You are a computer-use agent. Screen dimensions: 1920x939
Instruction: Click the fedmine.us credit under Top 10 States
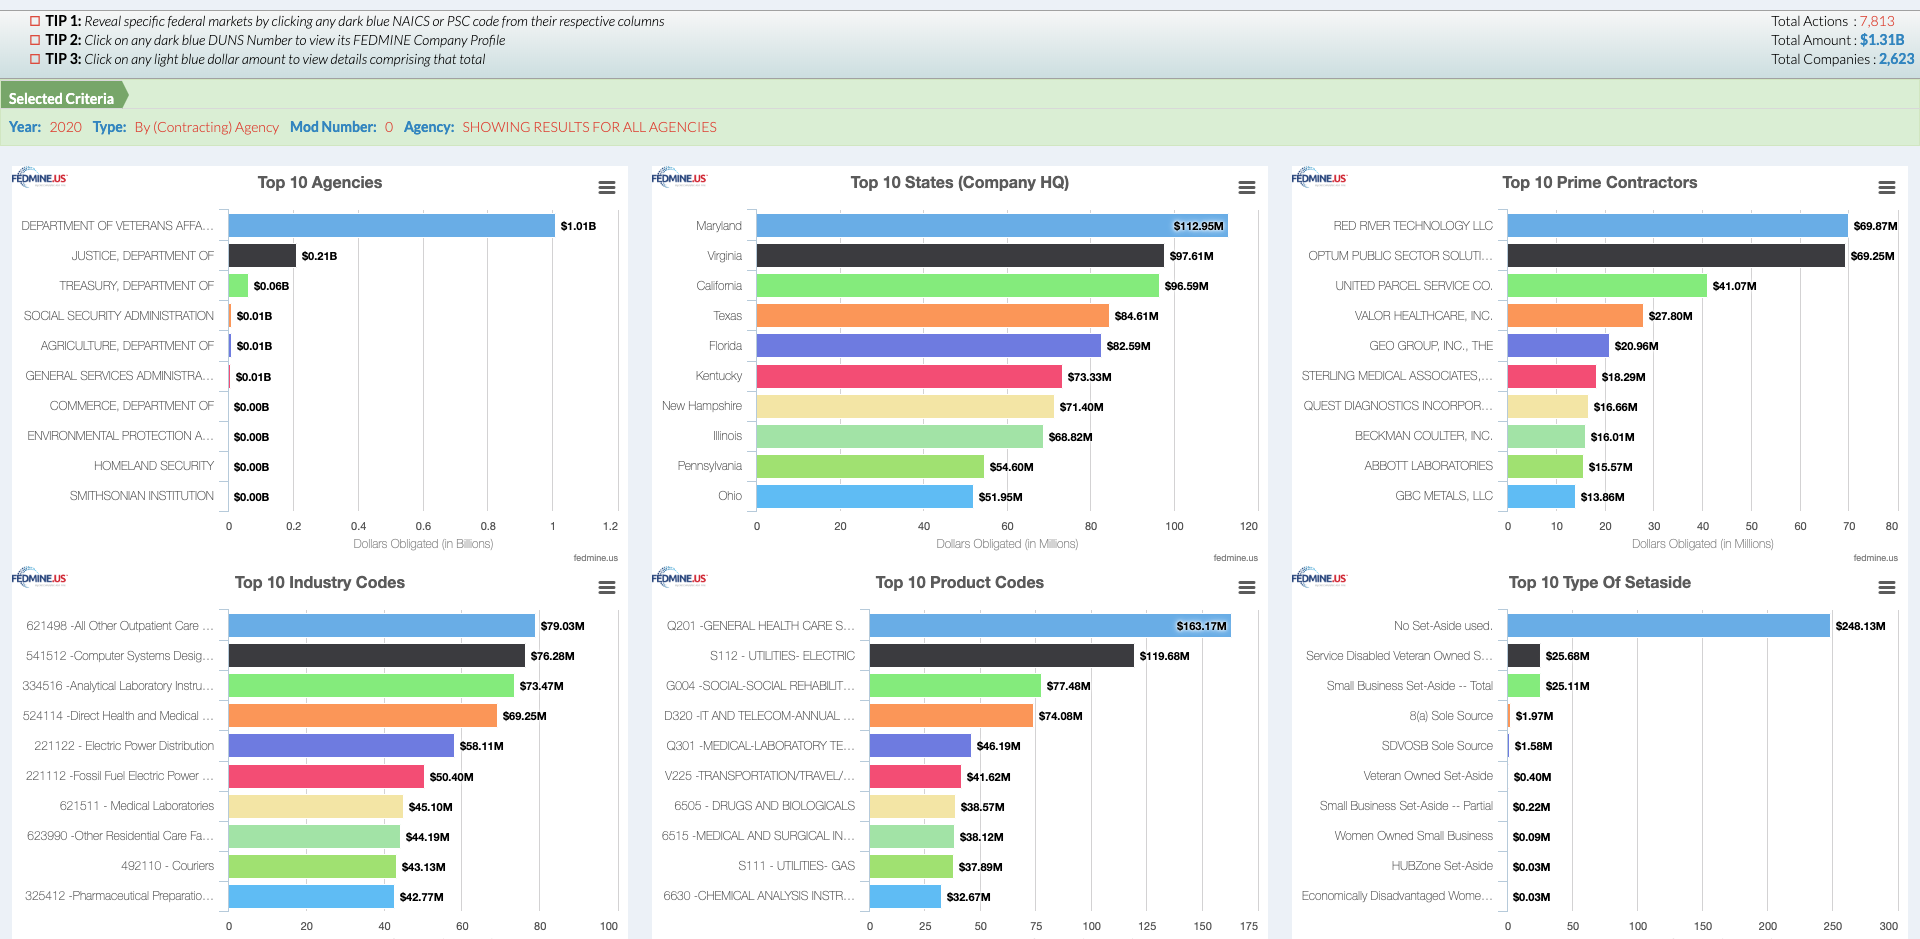click(x=1235, y=558)
